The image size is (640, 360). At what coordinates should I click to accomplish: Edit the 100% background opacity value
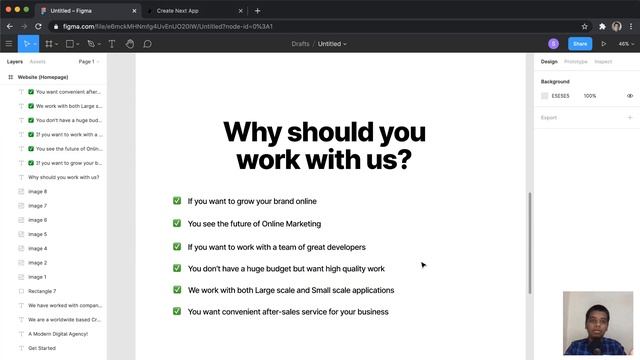tap(590, 96)
